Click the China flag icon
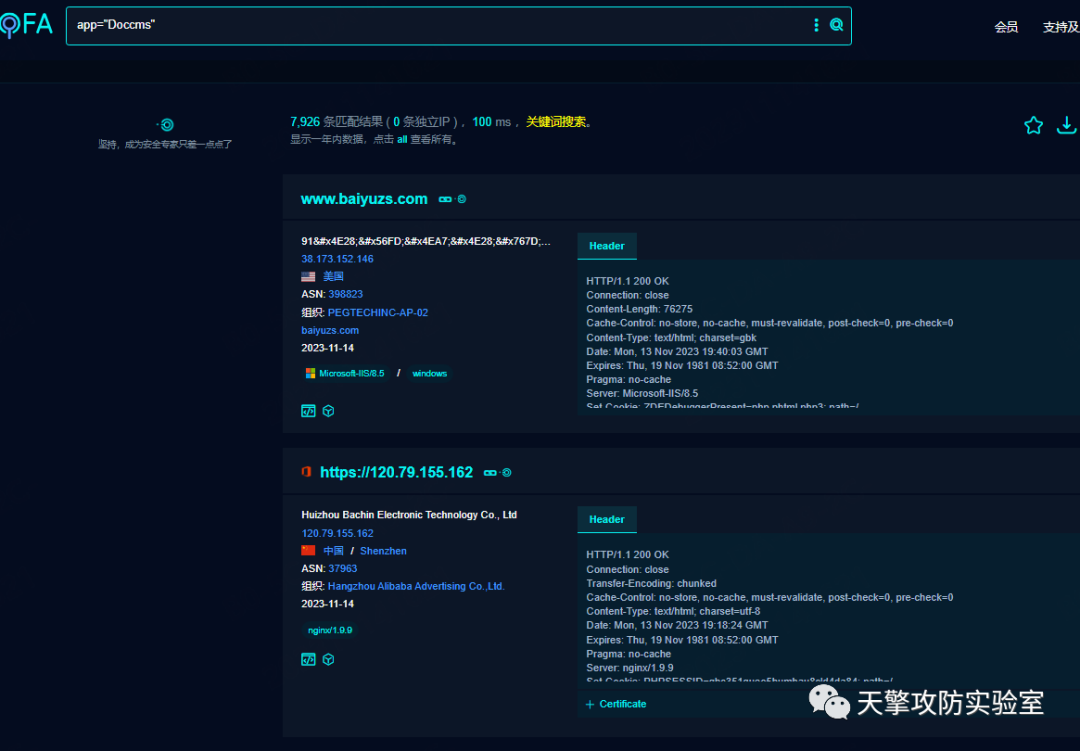Viewport: 1080px width, 751px height. [308, 551]
